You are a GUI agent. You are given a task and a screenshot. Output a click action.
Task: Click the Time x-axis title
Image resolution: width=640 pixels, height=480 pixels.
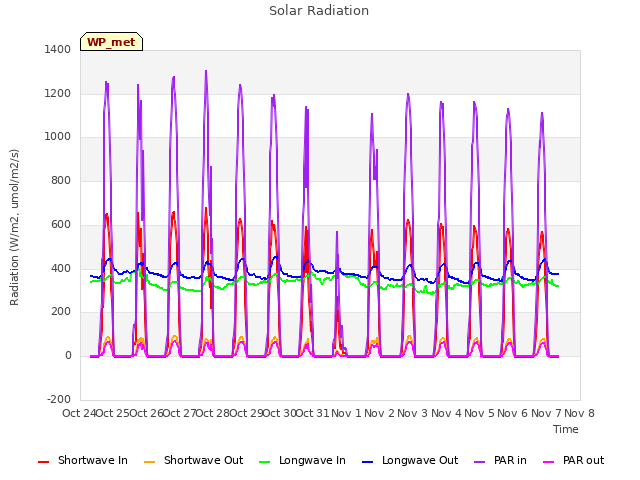coord(565,429)
